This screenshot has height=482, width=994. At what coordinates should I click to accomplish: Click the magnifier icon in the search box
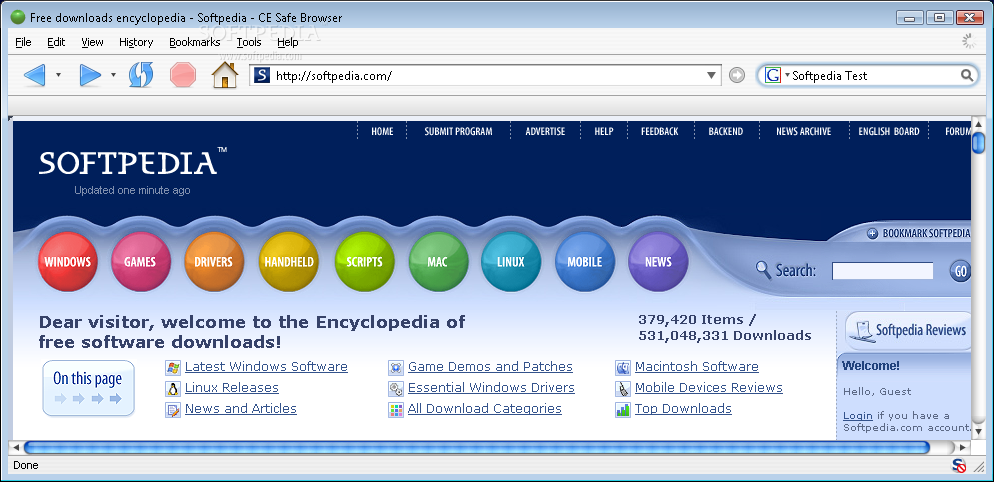[967, 75]
